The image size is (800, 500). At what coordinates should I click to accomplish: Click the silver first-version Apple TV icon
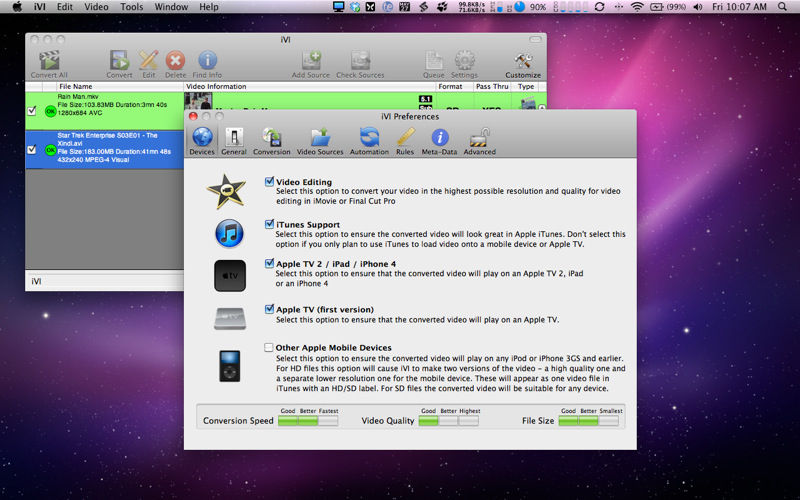[230, 318]
